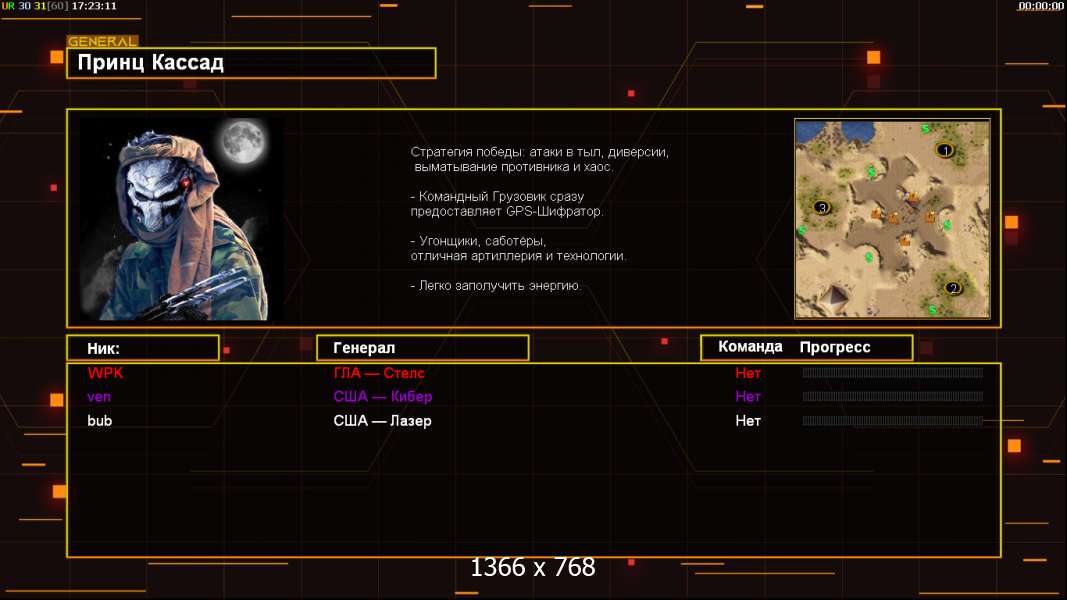The width and height of the screenshot is (1067, 600).
Task: Click the 'Команда' column header
Action: (x=750, y=347)
